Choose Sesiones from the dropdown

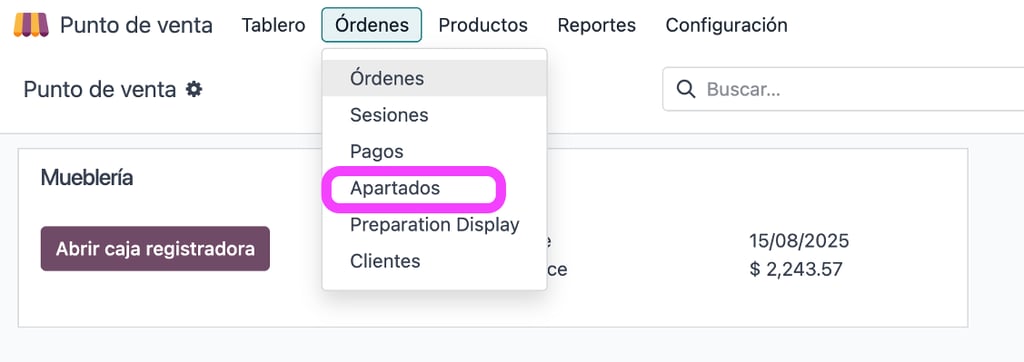point(434,115)
